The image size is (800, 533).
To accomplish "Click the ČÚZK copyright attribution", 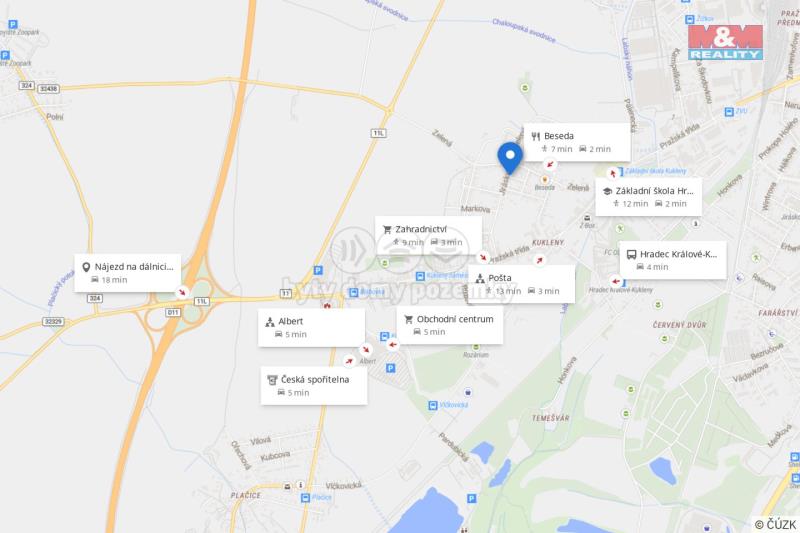I will click(776, 524).
